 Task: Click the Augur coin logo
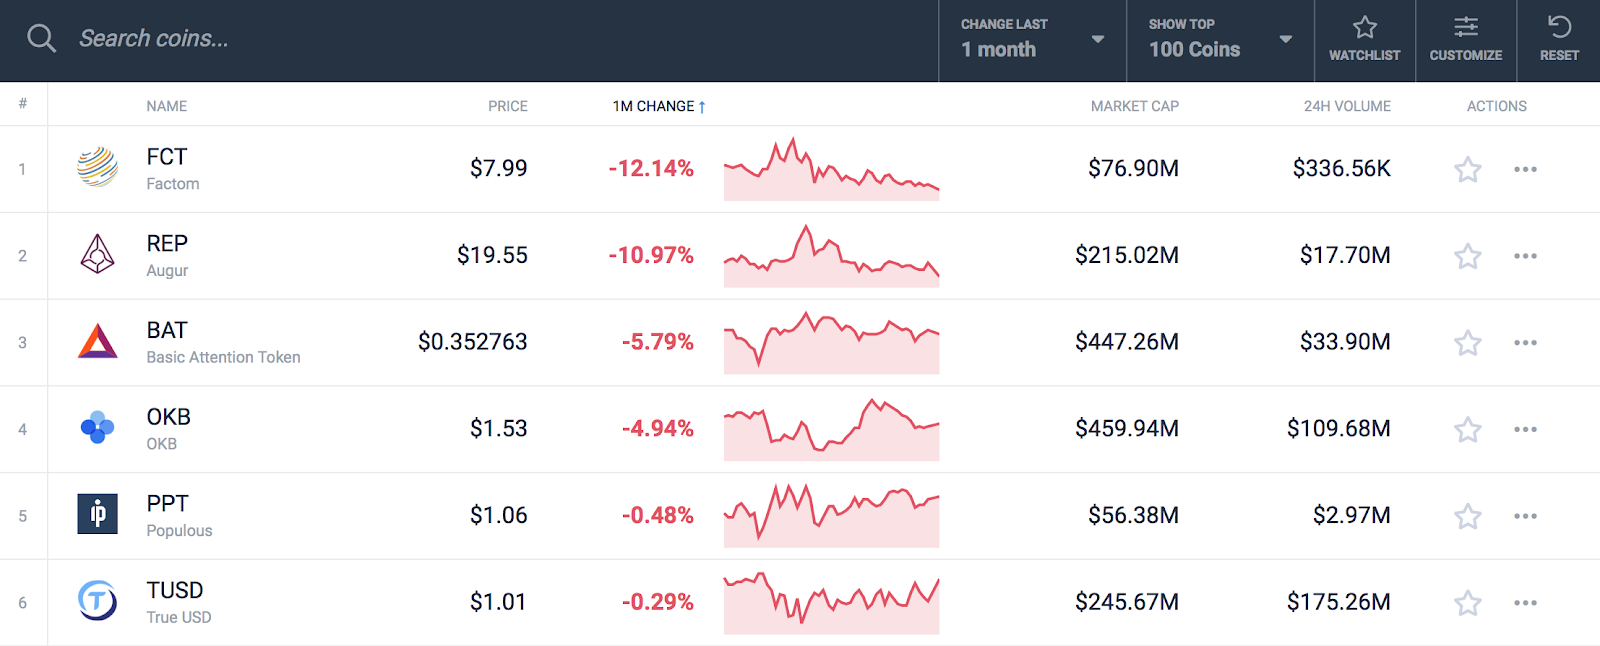tap(98, 255)
